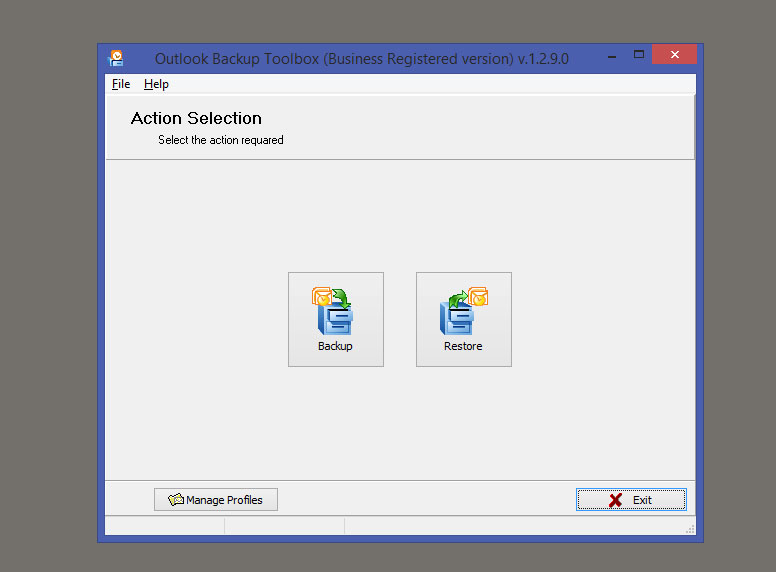Minimize the Outlook Backup Toolbox window
776x572 pixels.
(612, 56)
